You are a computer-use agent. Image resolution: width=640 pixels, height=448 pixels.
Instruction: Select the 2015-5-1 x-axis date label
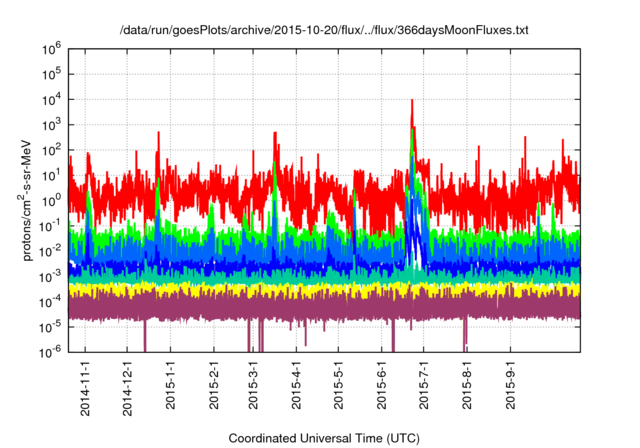(x=338, y=385)
